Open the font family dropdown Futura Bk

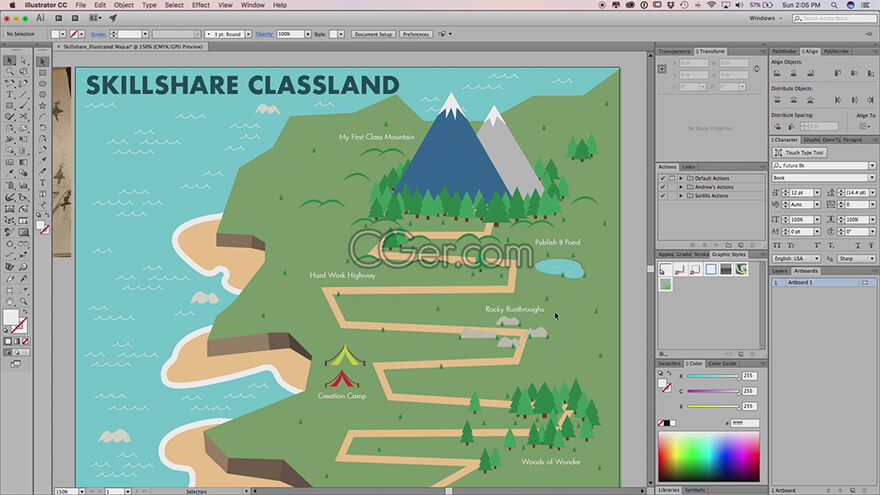[872, 166]
